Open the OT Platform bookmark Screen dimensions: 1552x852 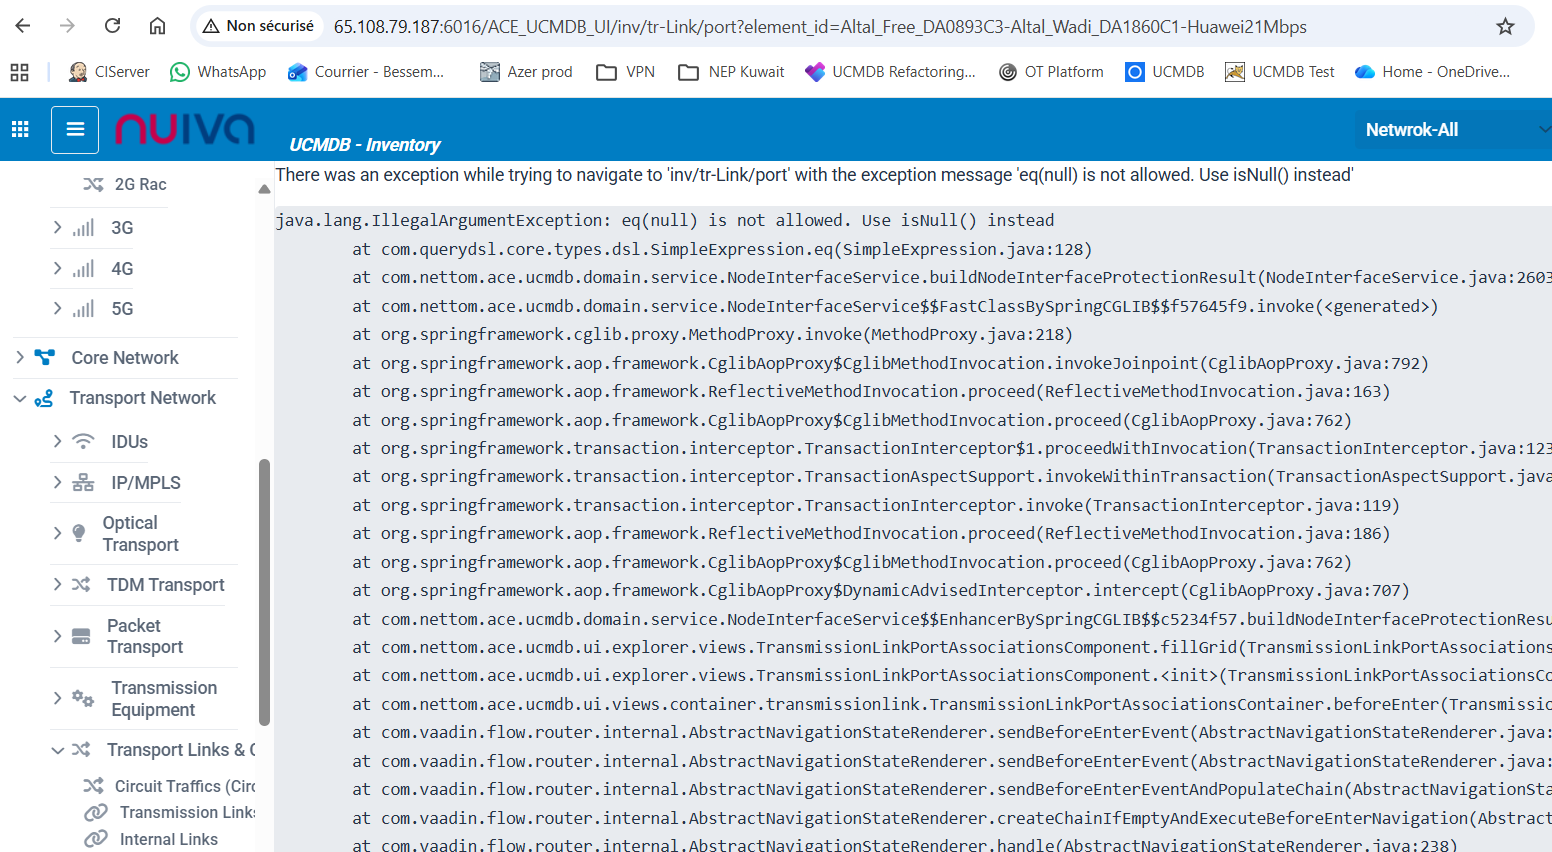coord(1051,72)
